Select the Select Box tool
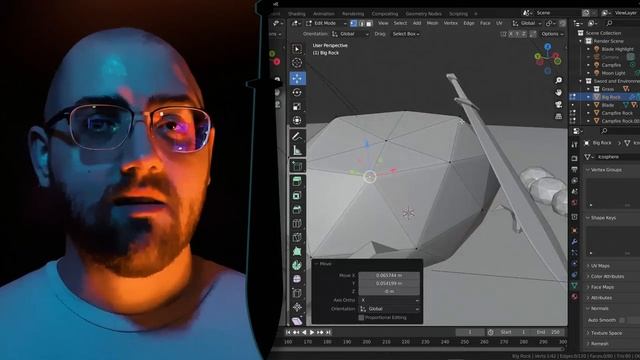Screen dimensions: 640x360 pos(297,49)
